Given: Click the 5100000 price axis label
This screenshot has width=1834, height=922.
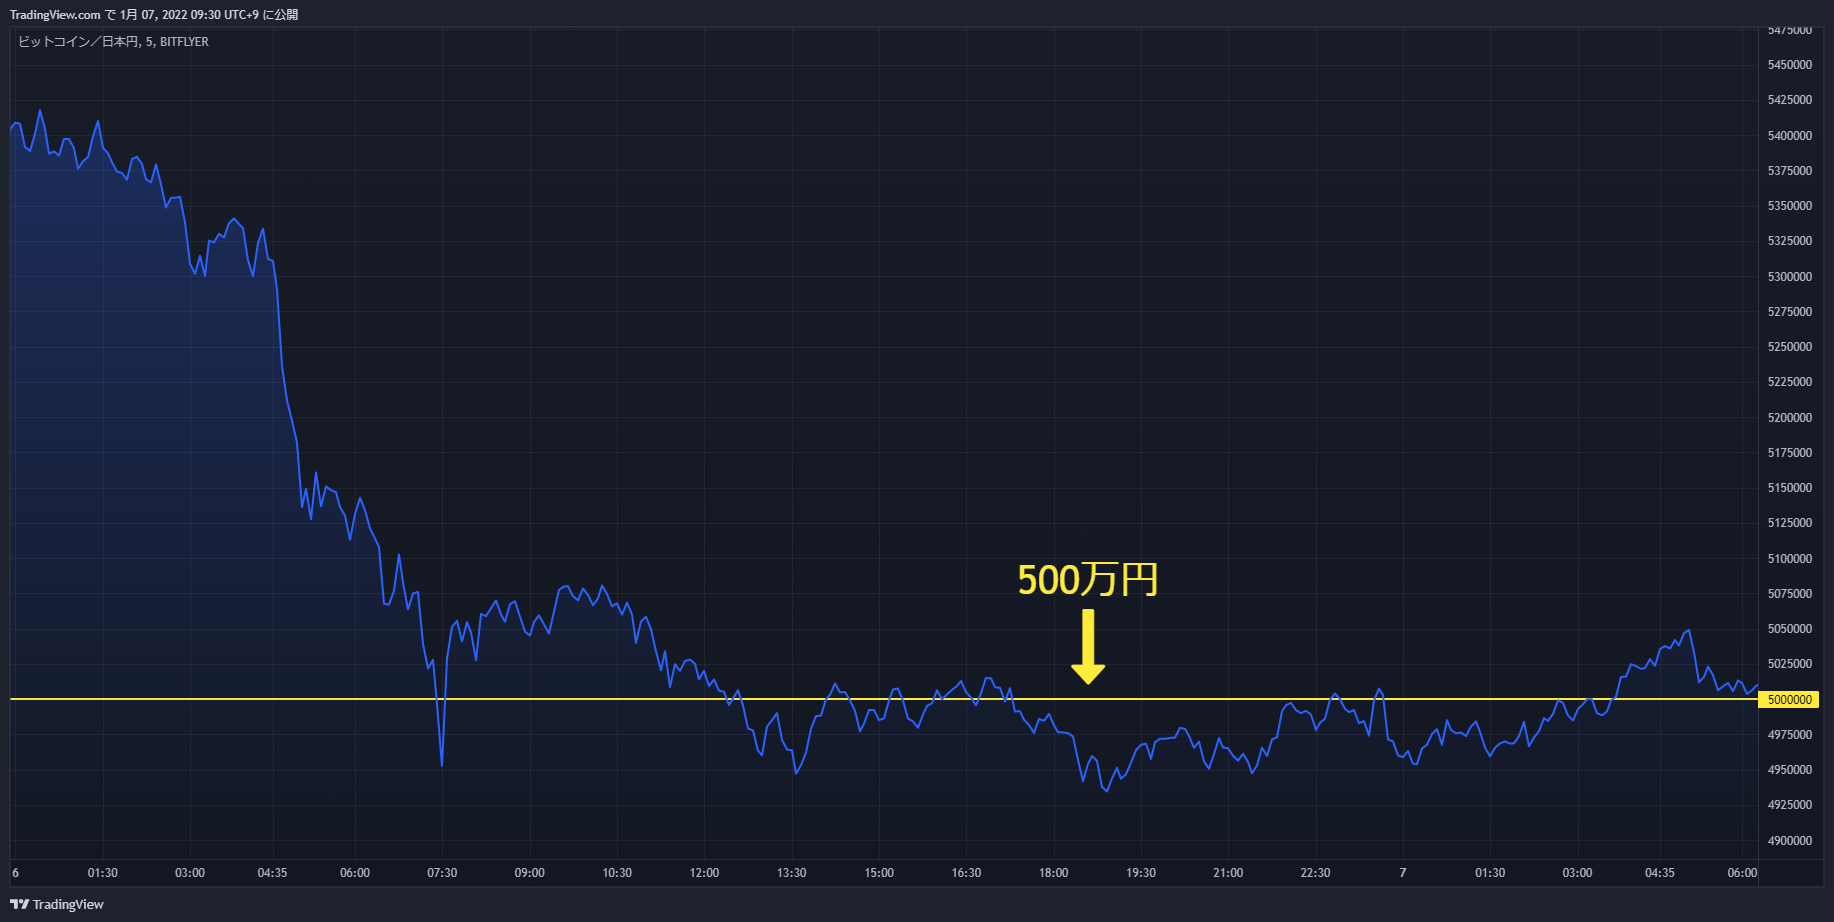Looking at the screenshot, I should pyautogui.click(x=1790, y=559).
